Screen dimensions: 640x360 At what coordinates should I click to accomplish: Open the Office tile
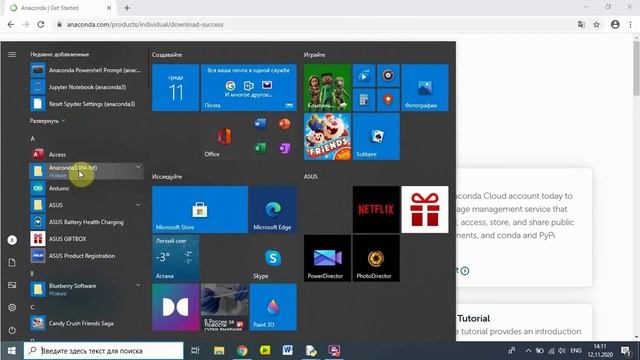pyautogui.click(x=224, y=136)
